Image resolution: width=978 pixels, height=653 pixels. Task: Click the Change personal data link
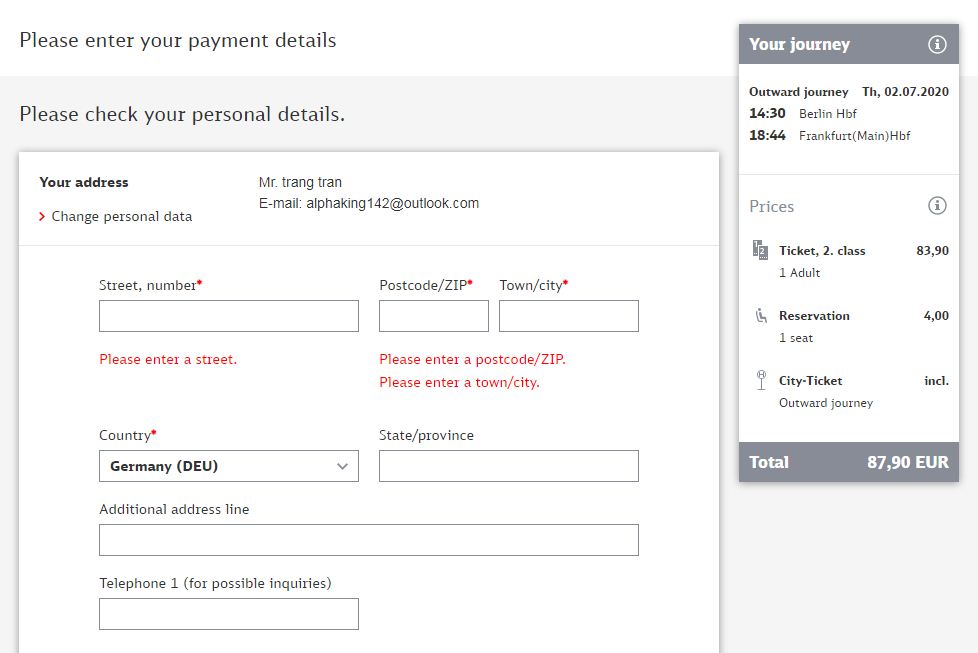pos(122,217)
